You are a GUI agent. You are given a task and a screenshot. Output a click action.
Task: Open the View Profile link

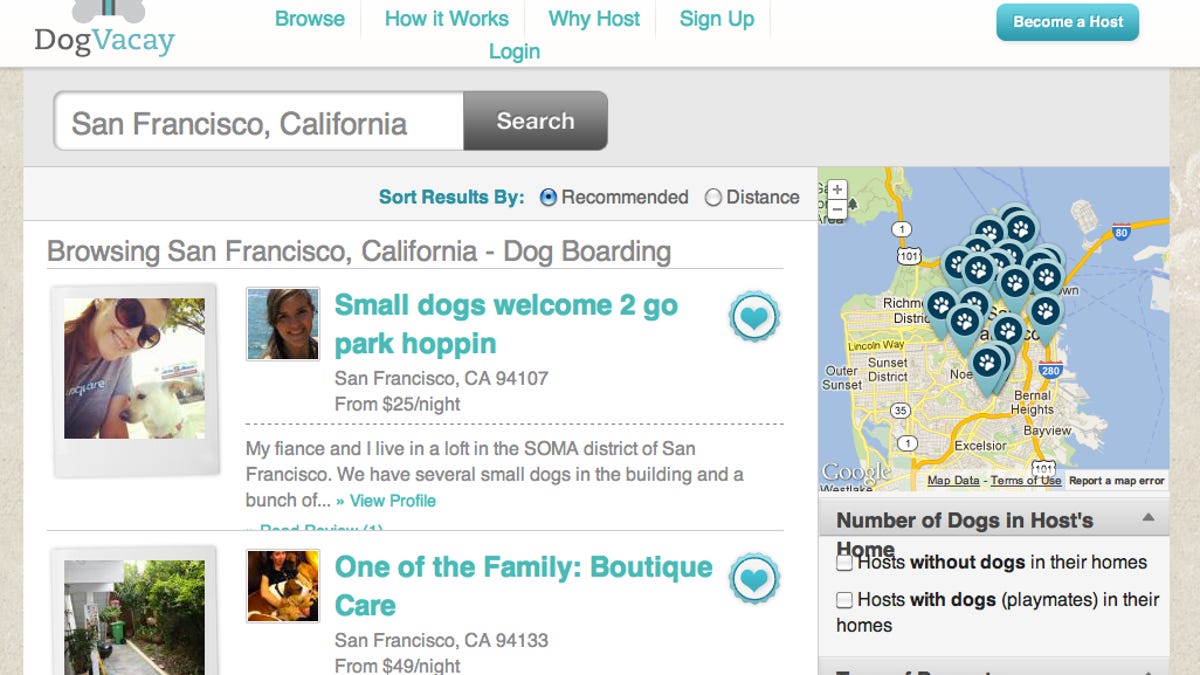[392, 501]
